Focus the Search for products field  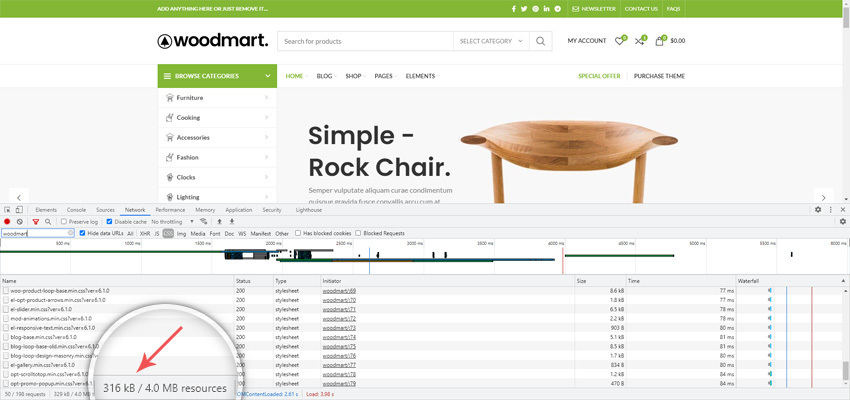tap(365, 41)
